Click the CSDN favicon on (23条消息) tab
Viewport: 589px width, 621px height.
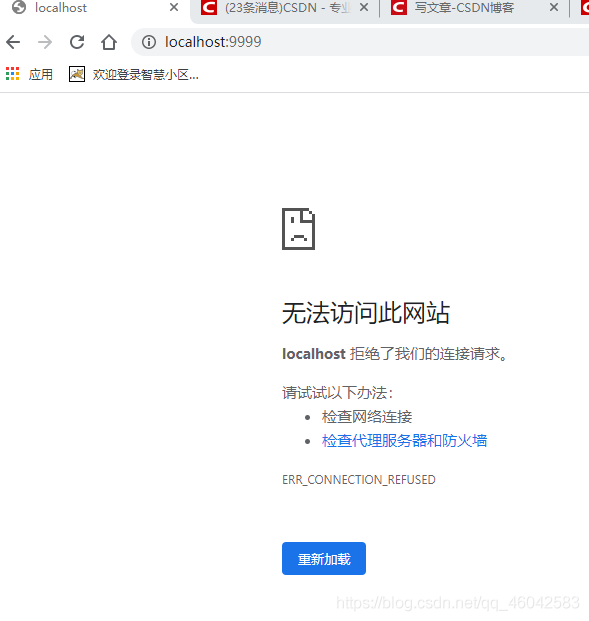208,8
